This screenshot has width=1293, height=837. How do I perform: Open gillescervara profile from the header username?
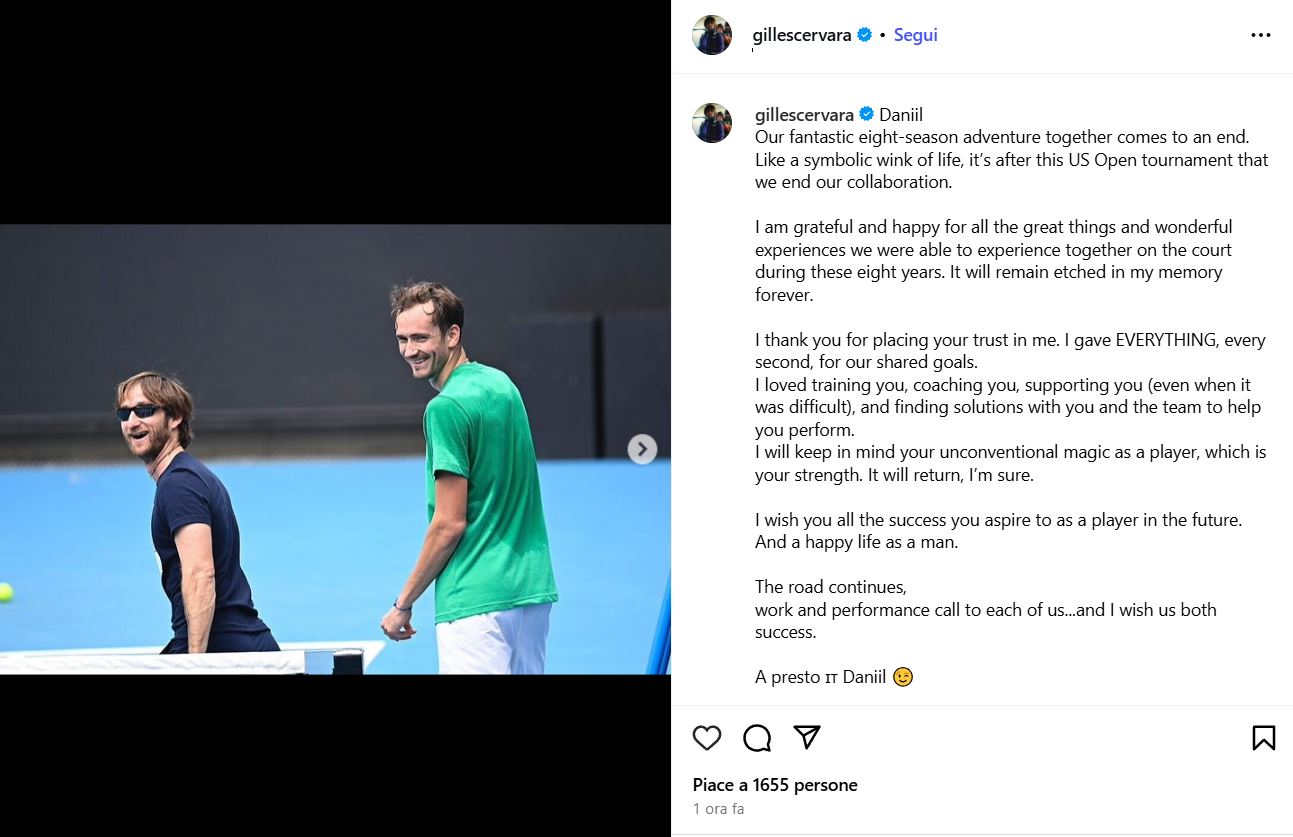tap(801, 35)
